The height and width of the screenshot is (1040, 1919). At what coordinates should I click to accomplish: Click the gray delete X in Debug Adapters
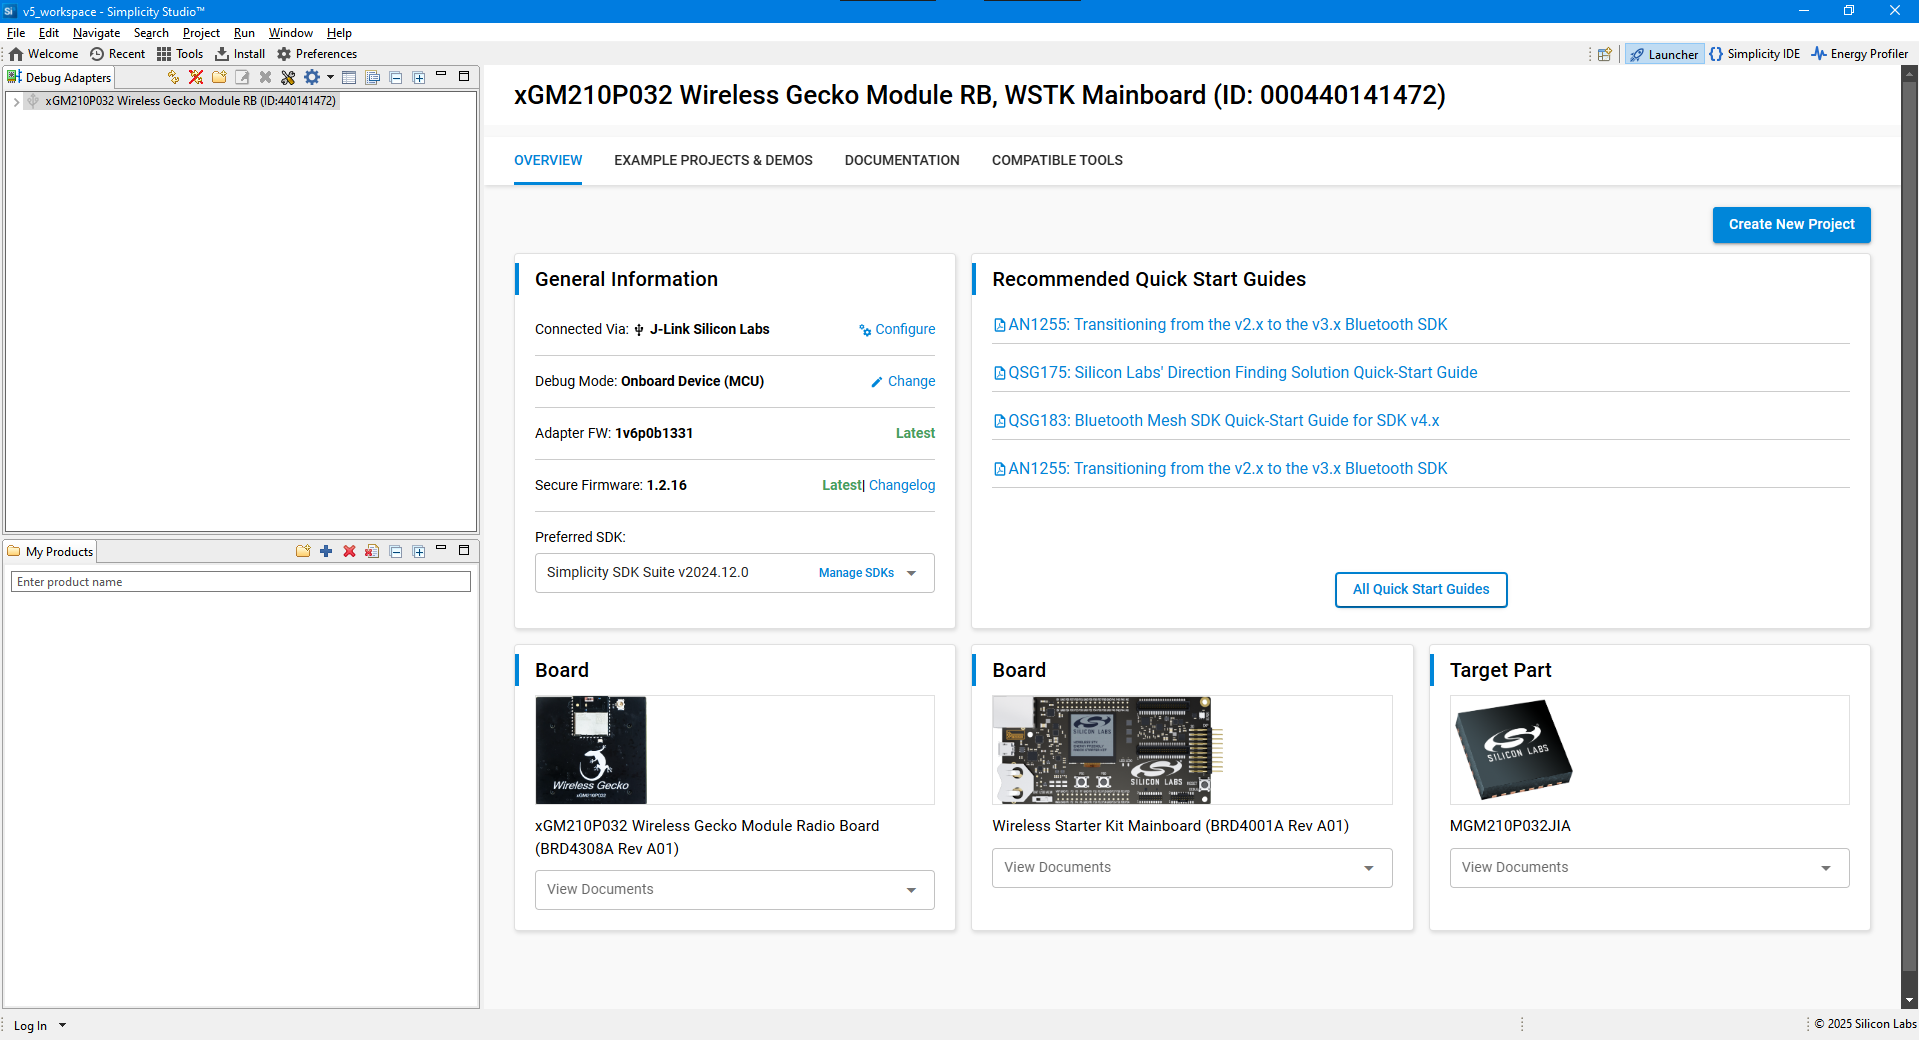coord(265,77)
